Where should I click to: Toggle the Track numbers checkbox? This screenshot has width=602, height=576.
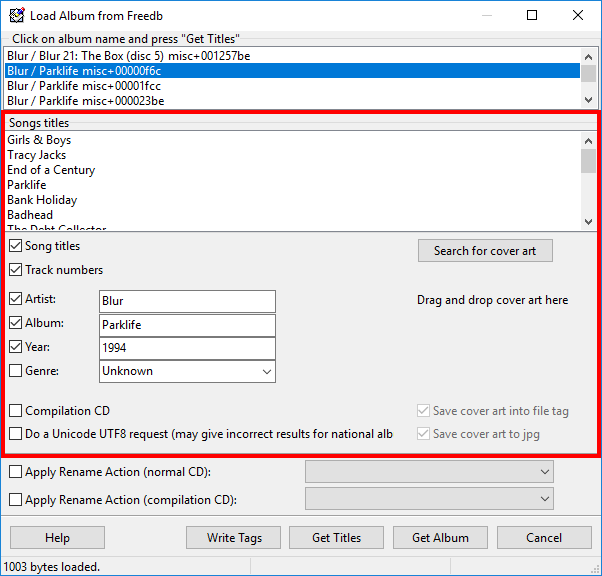[x=15, y=270]
